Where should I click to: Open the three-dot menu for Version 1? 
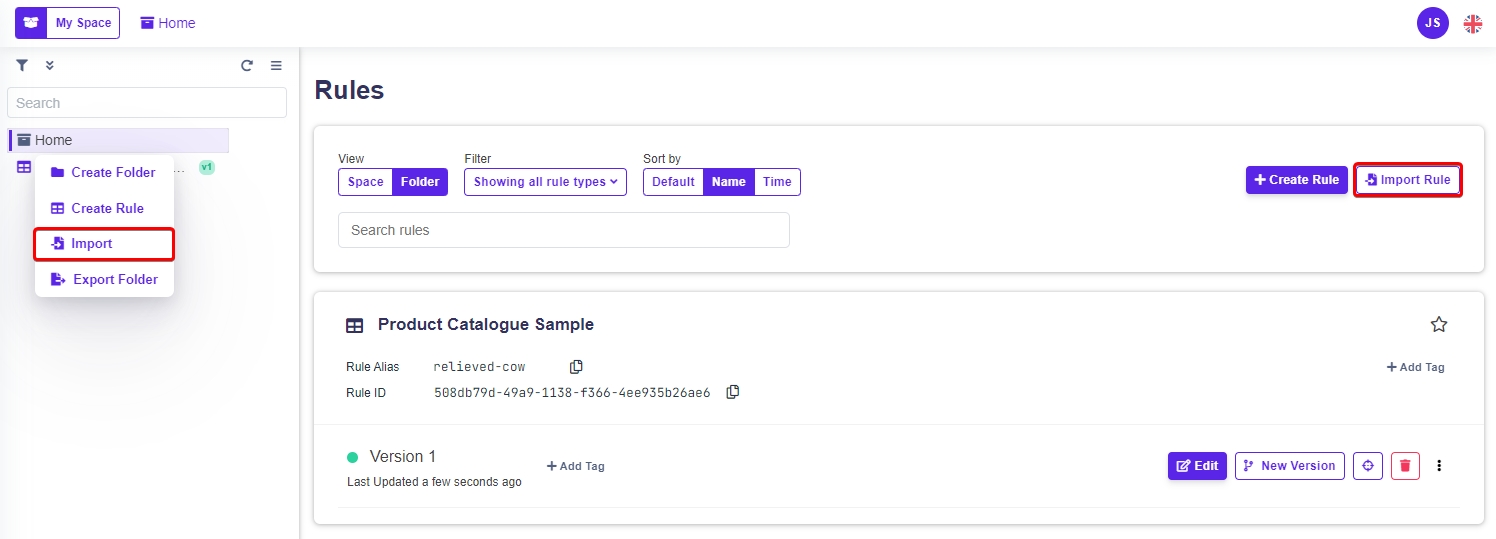pyautogui.click(x=1439, y=466)
